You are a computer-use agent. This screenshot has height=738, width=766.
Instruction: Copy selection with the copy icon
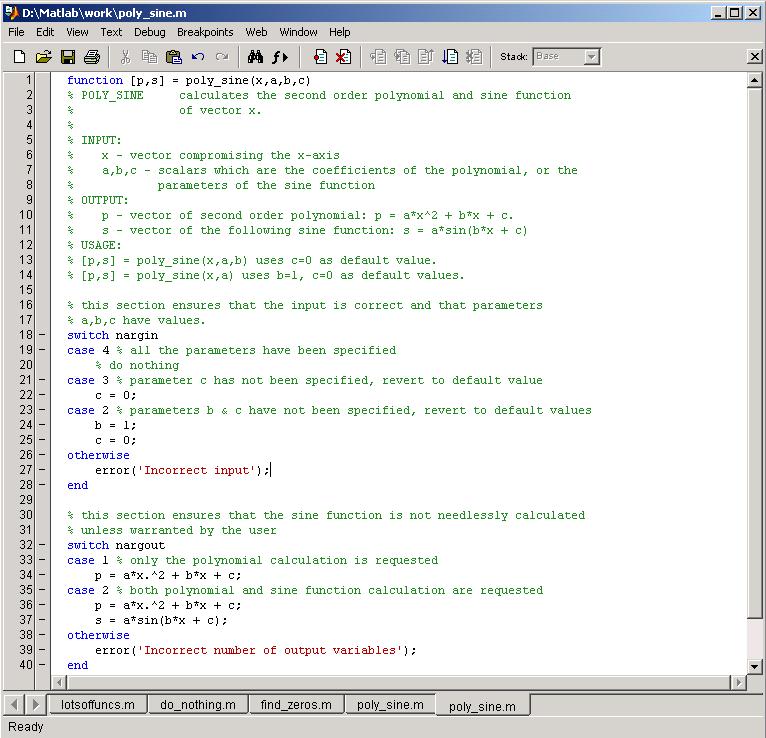click(149, 57)
